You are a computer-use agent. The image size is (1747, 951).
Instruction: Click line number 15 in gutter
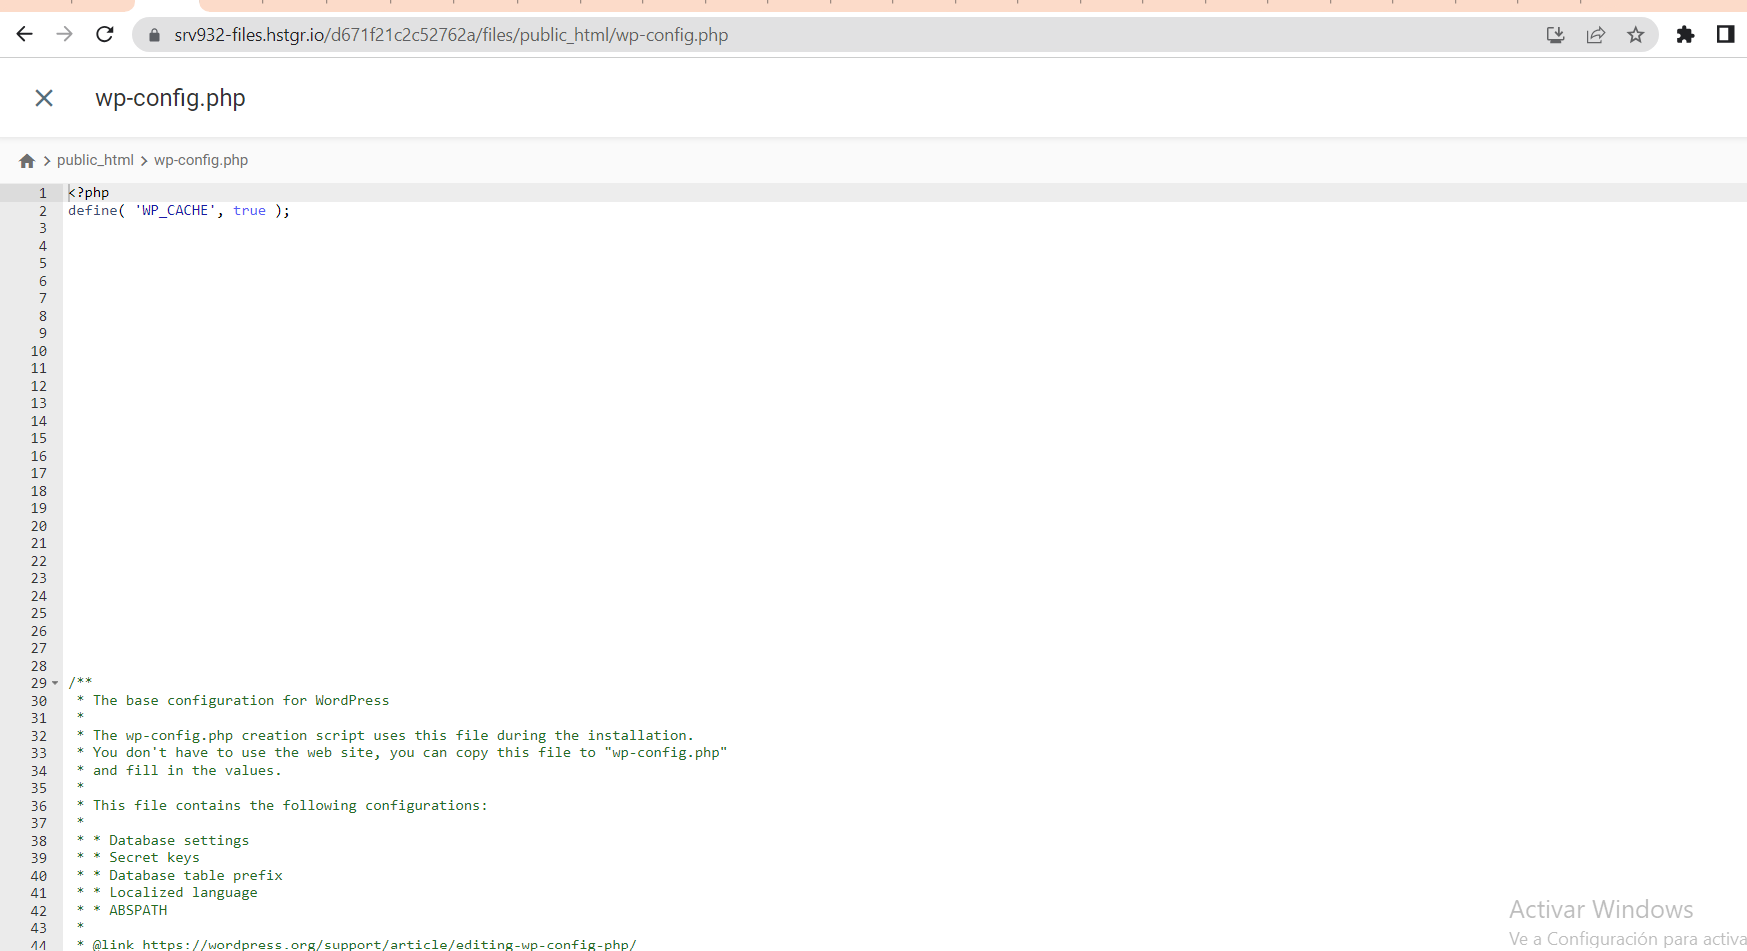(x=39, y=438)
